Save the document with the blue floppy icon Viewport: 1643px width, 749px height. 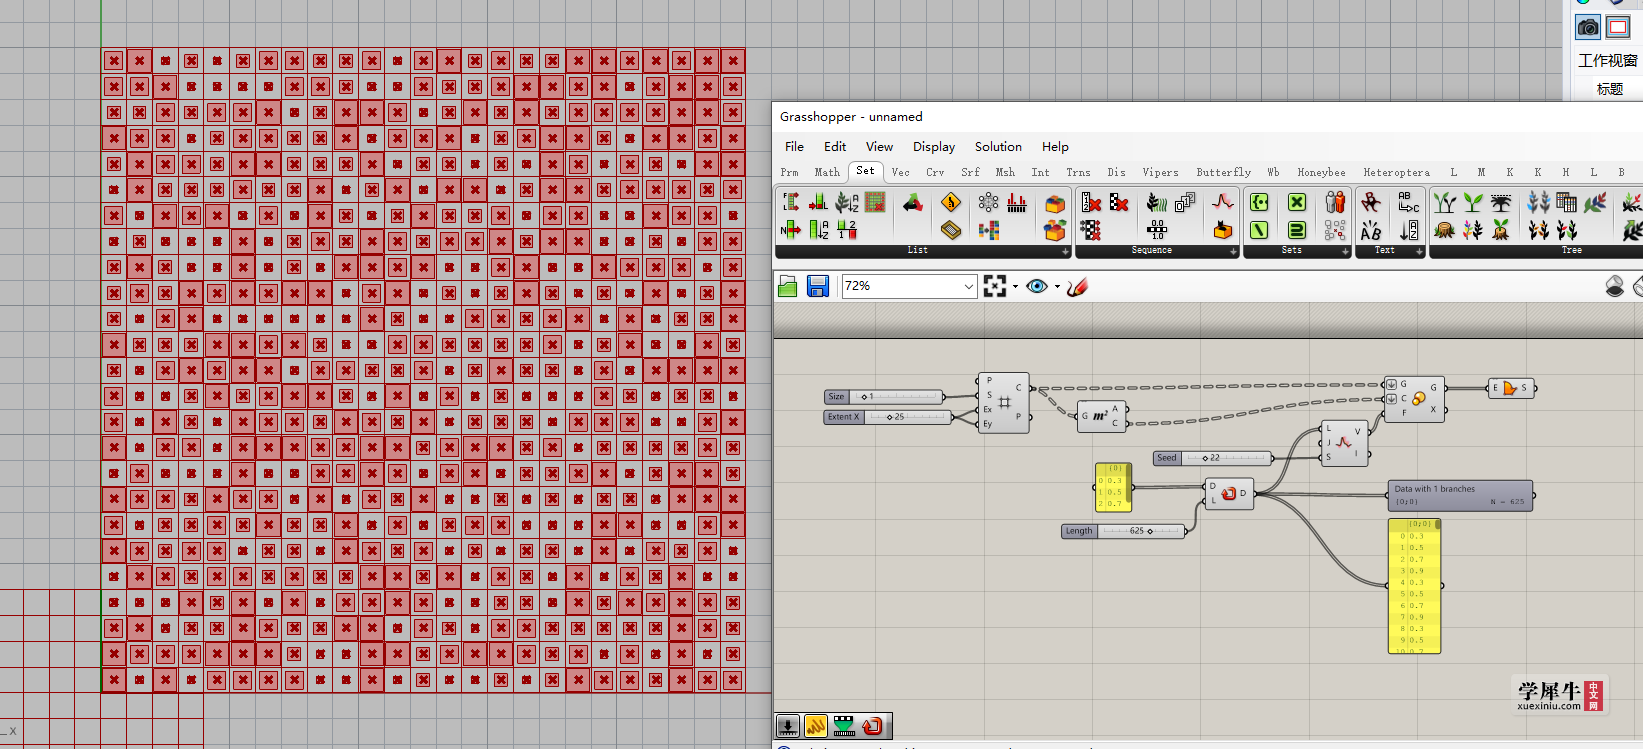pyautogui.click(x=818, y=287)
